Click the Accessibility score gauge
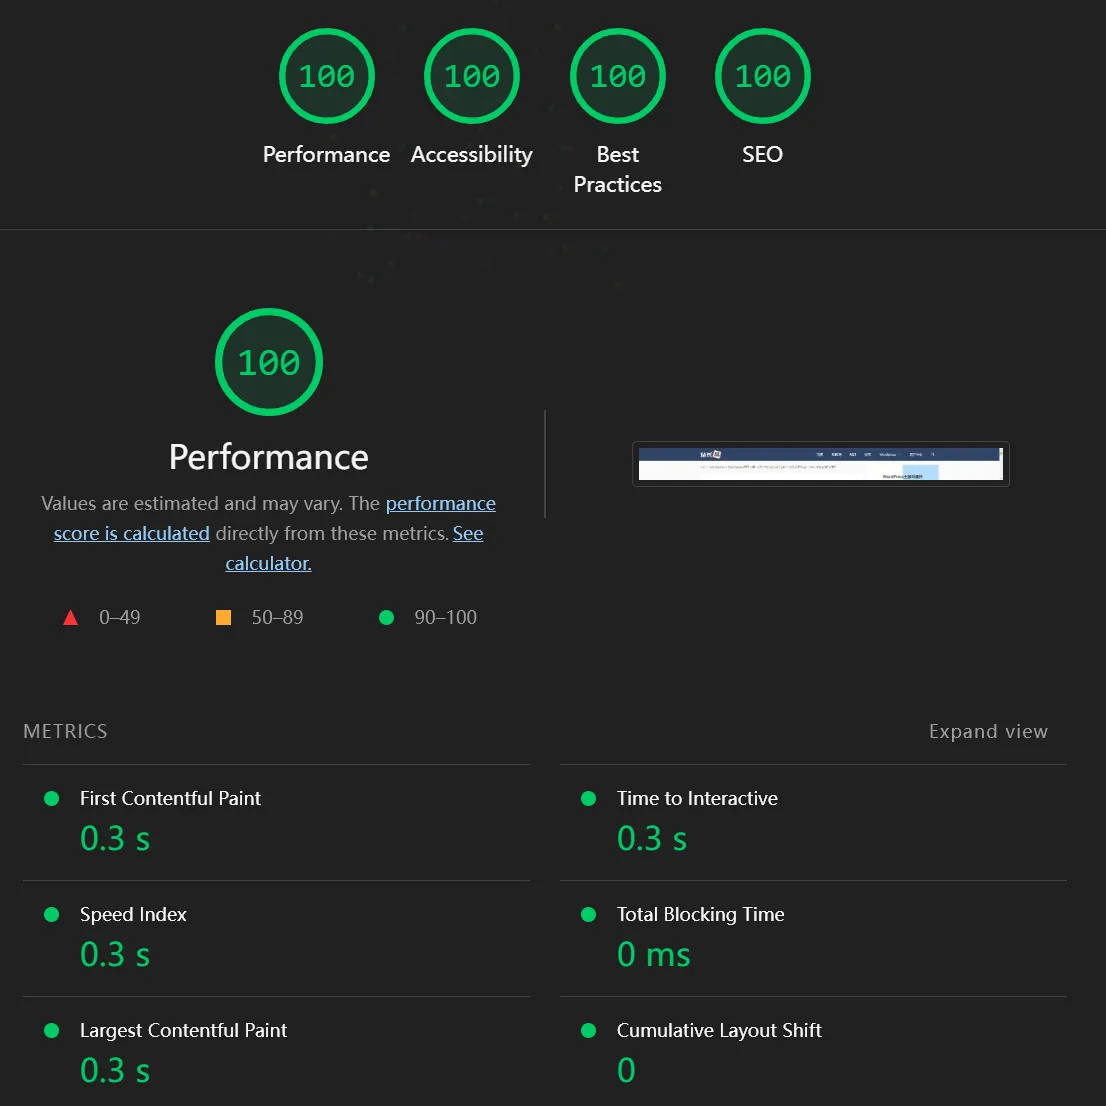 pos(471,76)
